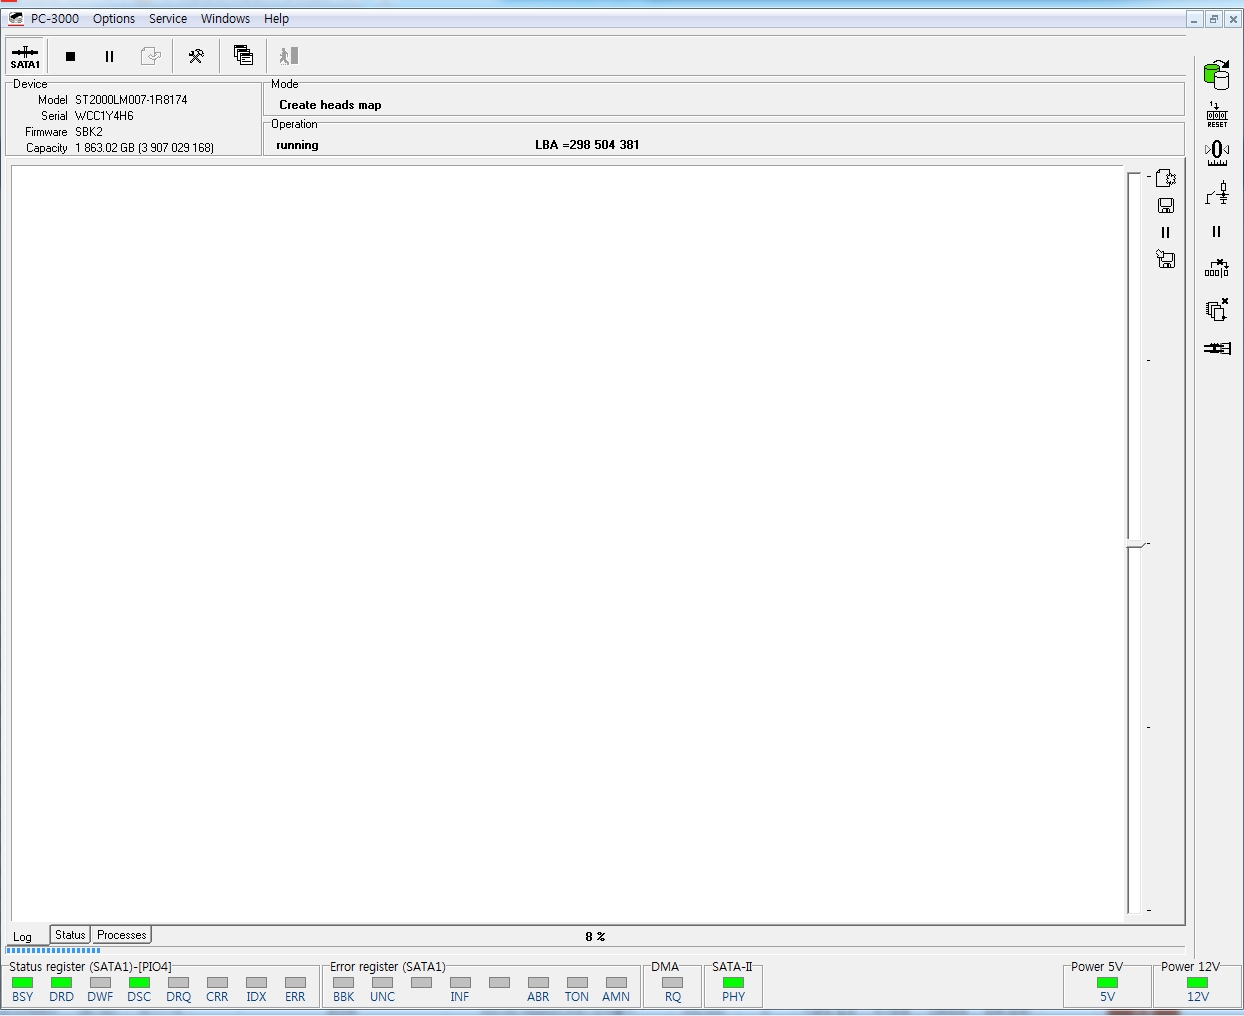Switch to the Status tab
This screenshot has height=1016, width=1244.
click(x=70, y=935)
